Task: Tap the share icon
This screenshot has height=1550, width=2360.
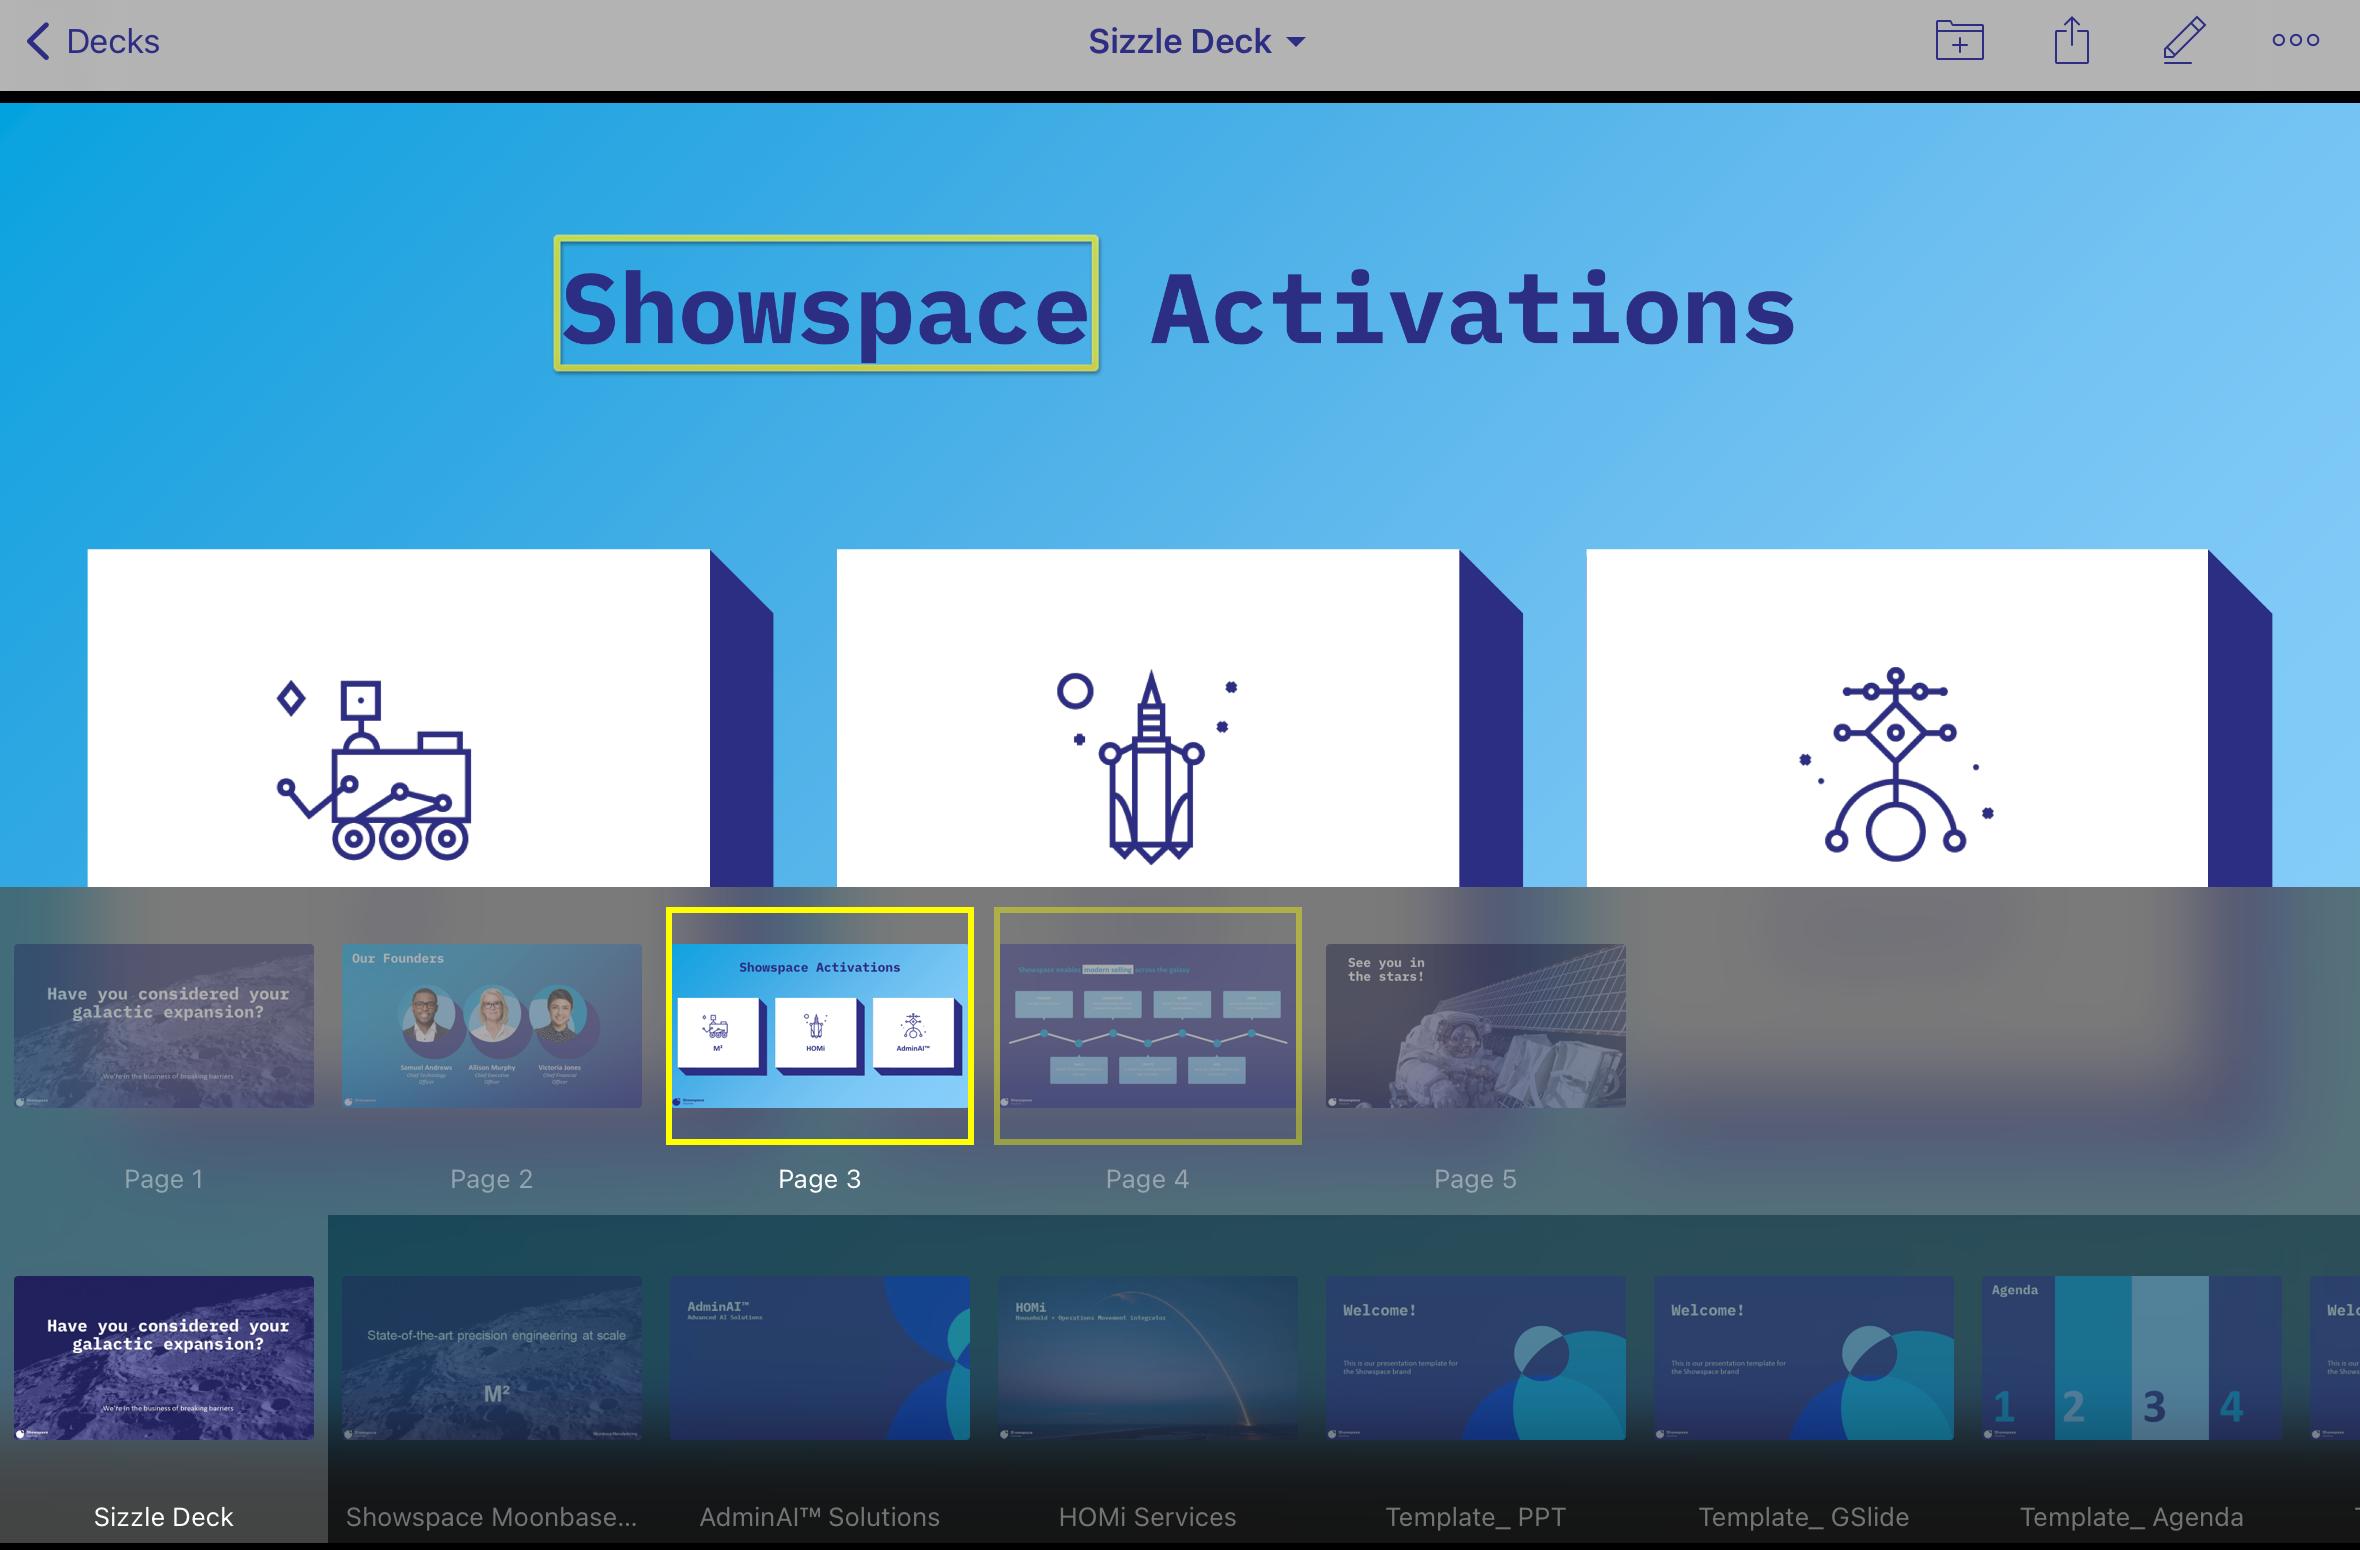Action: [x=2072, y=41]
